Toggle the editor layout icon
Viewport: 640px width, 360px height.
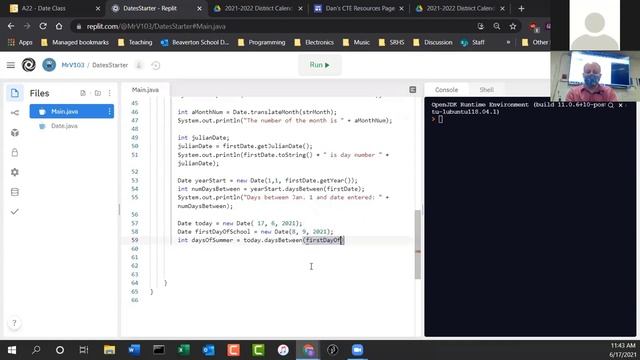[x=413, y=89]
